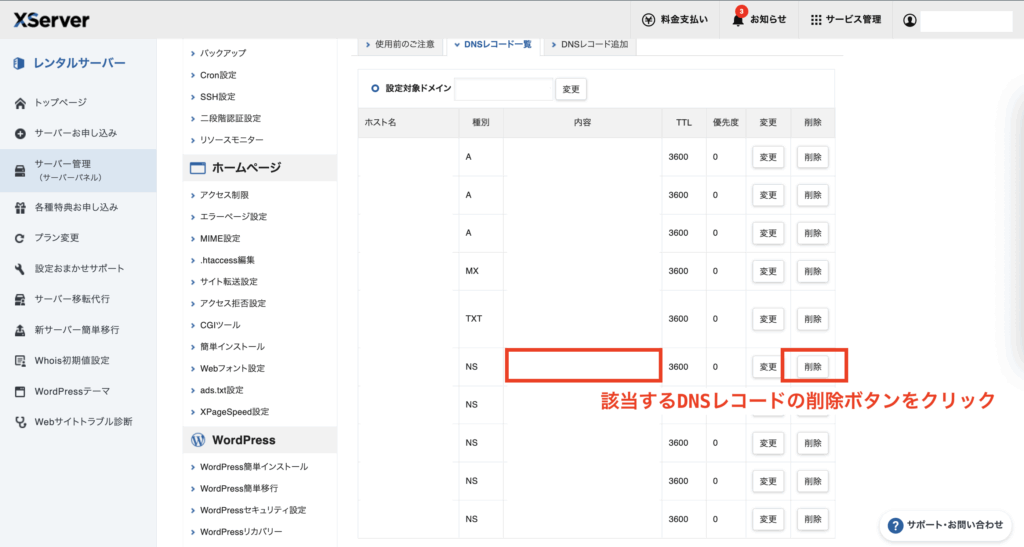Click 削除 button in MX row

tap(812, 272)
